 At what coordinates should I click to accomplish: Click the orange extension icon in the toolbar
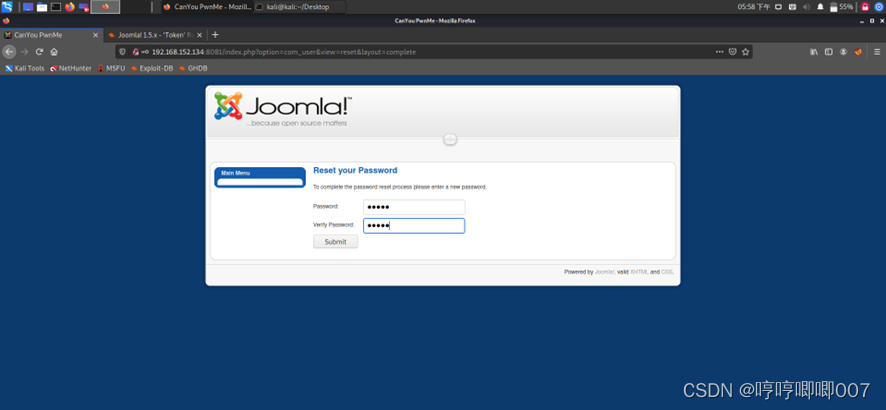[x=858, y=51]
